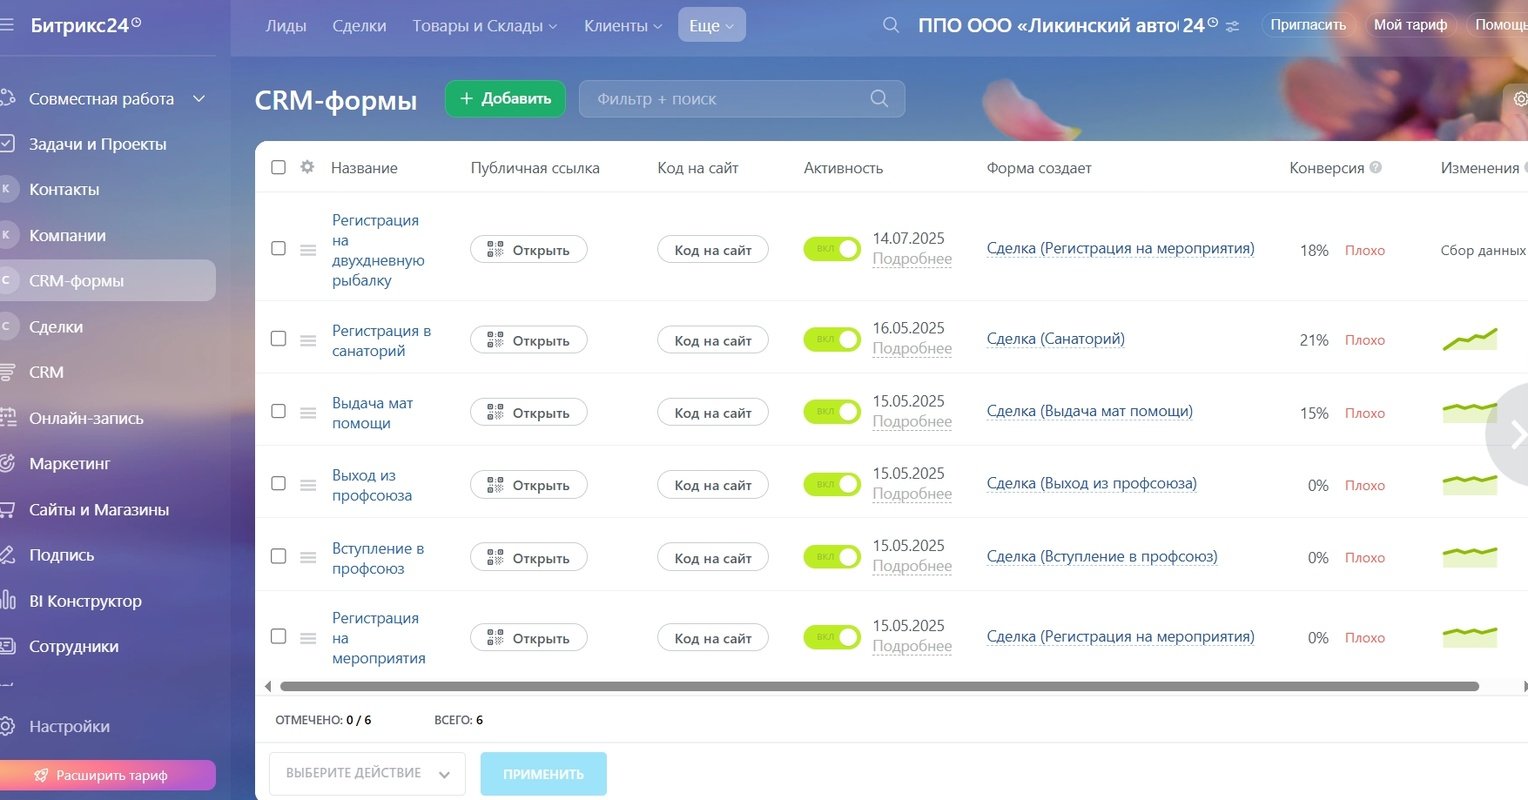Open the Выберите действие dropdown

tap(367, 774)
